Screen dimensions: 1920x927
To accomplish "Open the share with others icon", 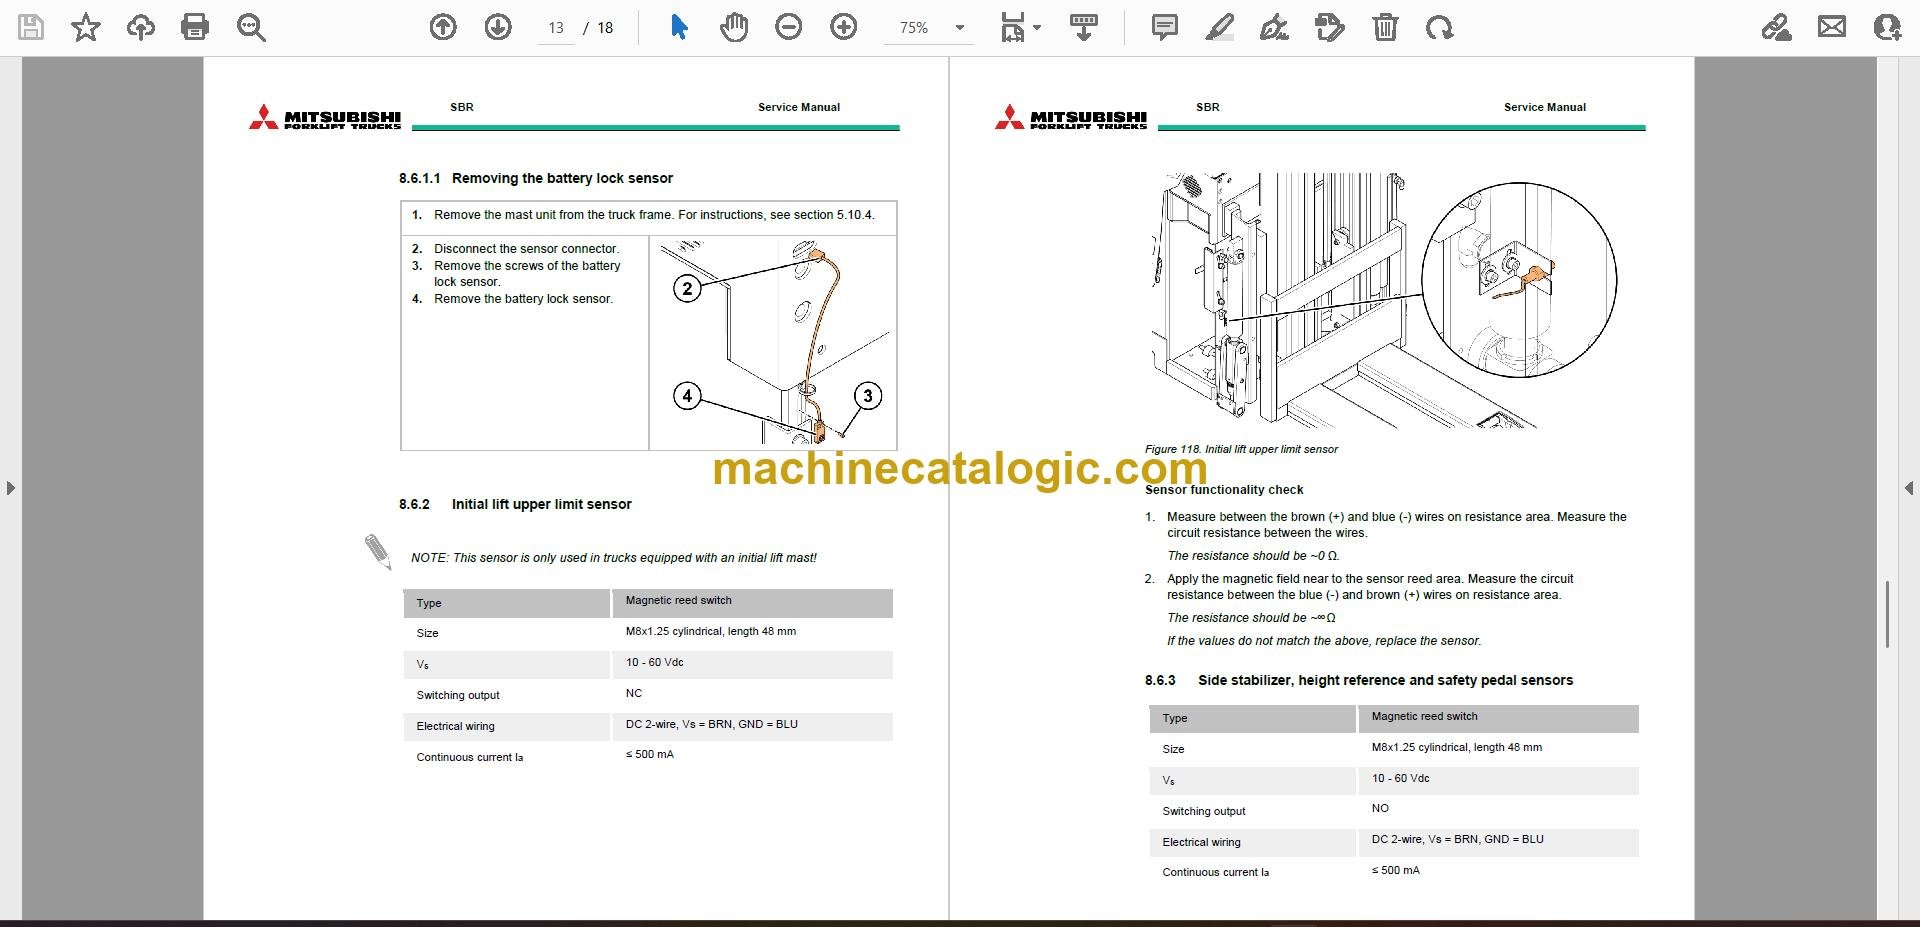I will pyautogui.click(x=1887, y=27).
